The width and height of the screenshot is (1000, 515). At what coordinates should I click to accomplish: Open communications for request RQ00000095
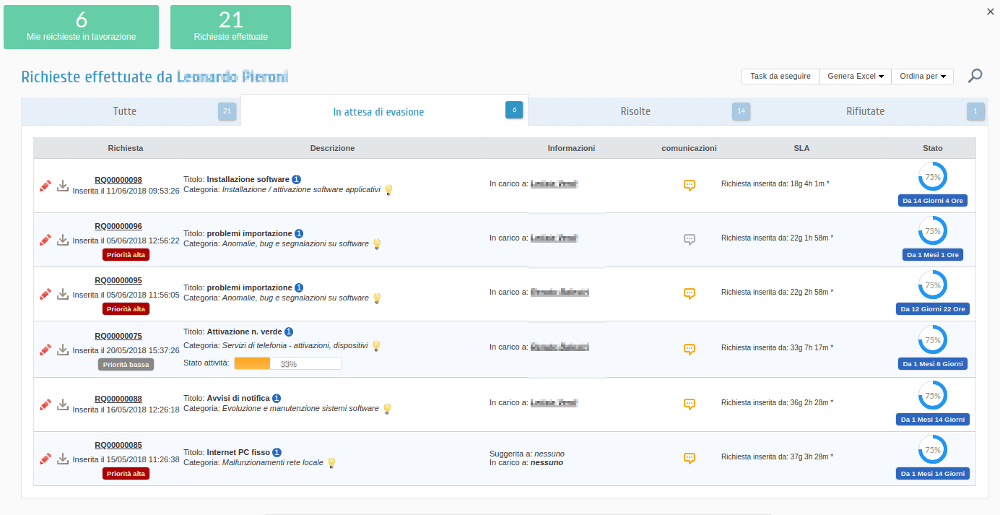689,293
